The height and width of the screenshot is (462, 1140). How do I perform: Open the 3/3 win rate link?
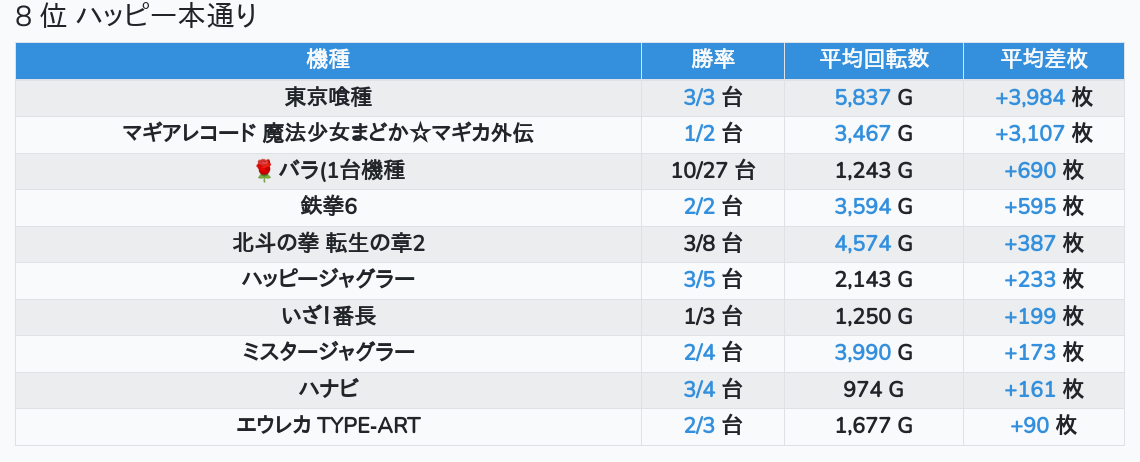699,98
